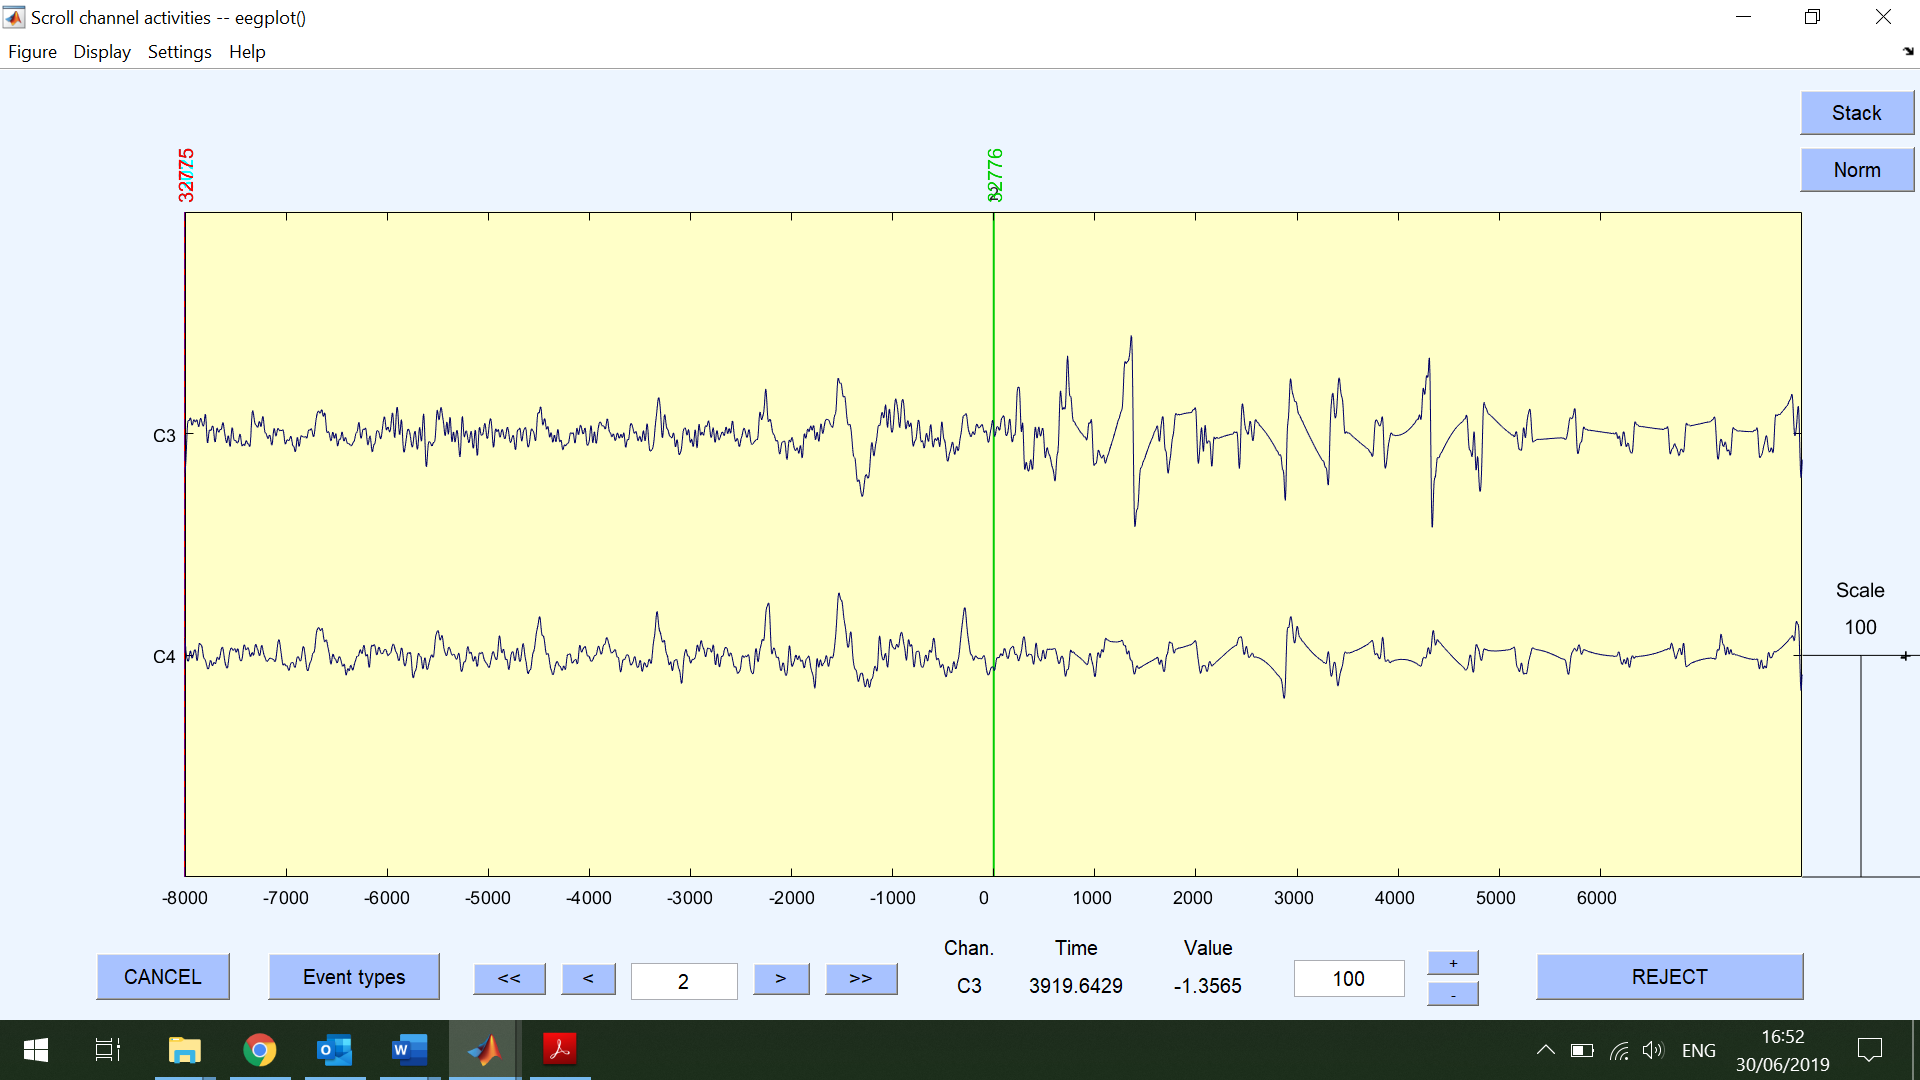Click the MATLAB icon in title bar
Image resolution: width=1920 pixels, height=1080 pixels.
click(x=14, y=17)
